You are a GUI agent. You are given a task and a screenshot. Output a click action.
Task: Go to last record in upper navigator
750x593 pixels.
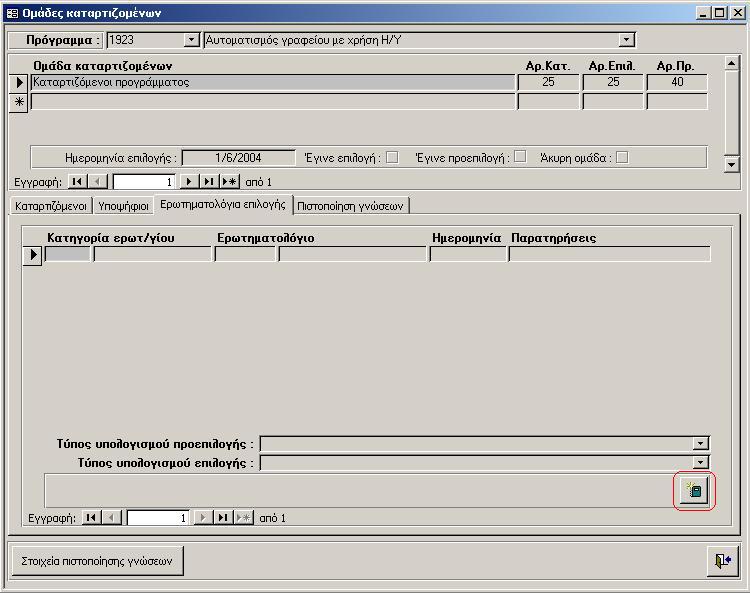click(208, 182)
